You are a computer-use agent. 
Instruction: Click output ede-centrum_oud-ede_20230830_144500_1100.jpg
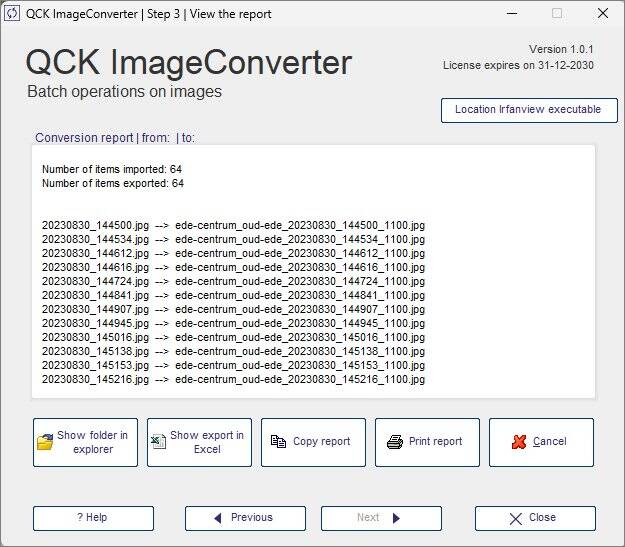300,225
